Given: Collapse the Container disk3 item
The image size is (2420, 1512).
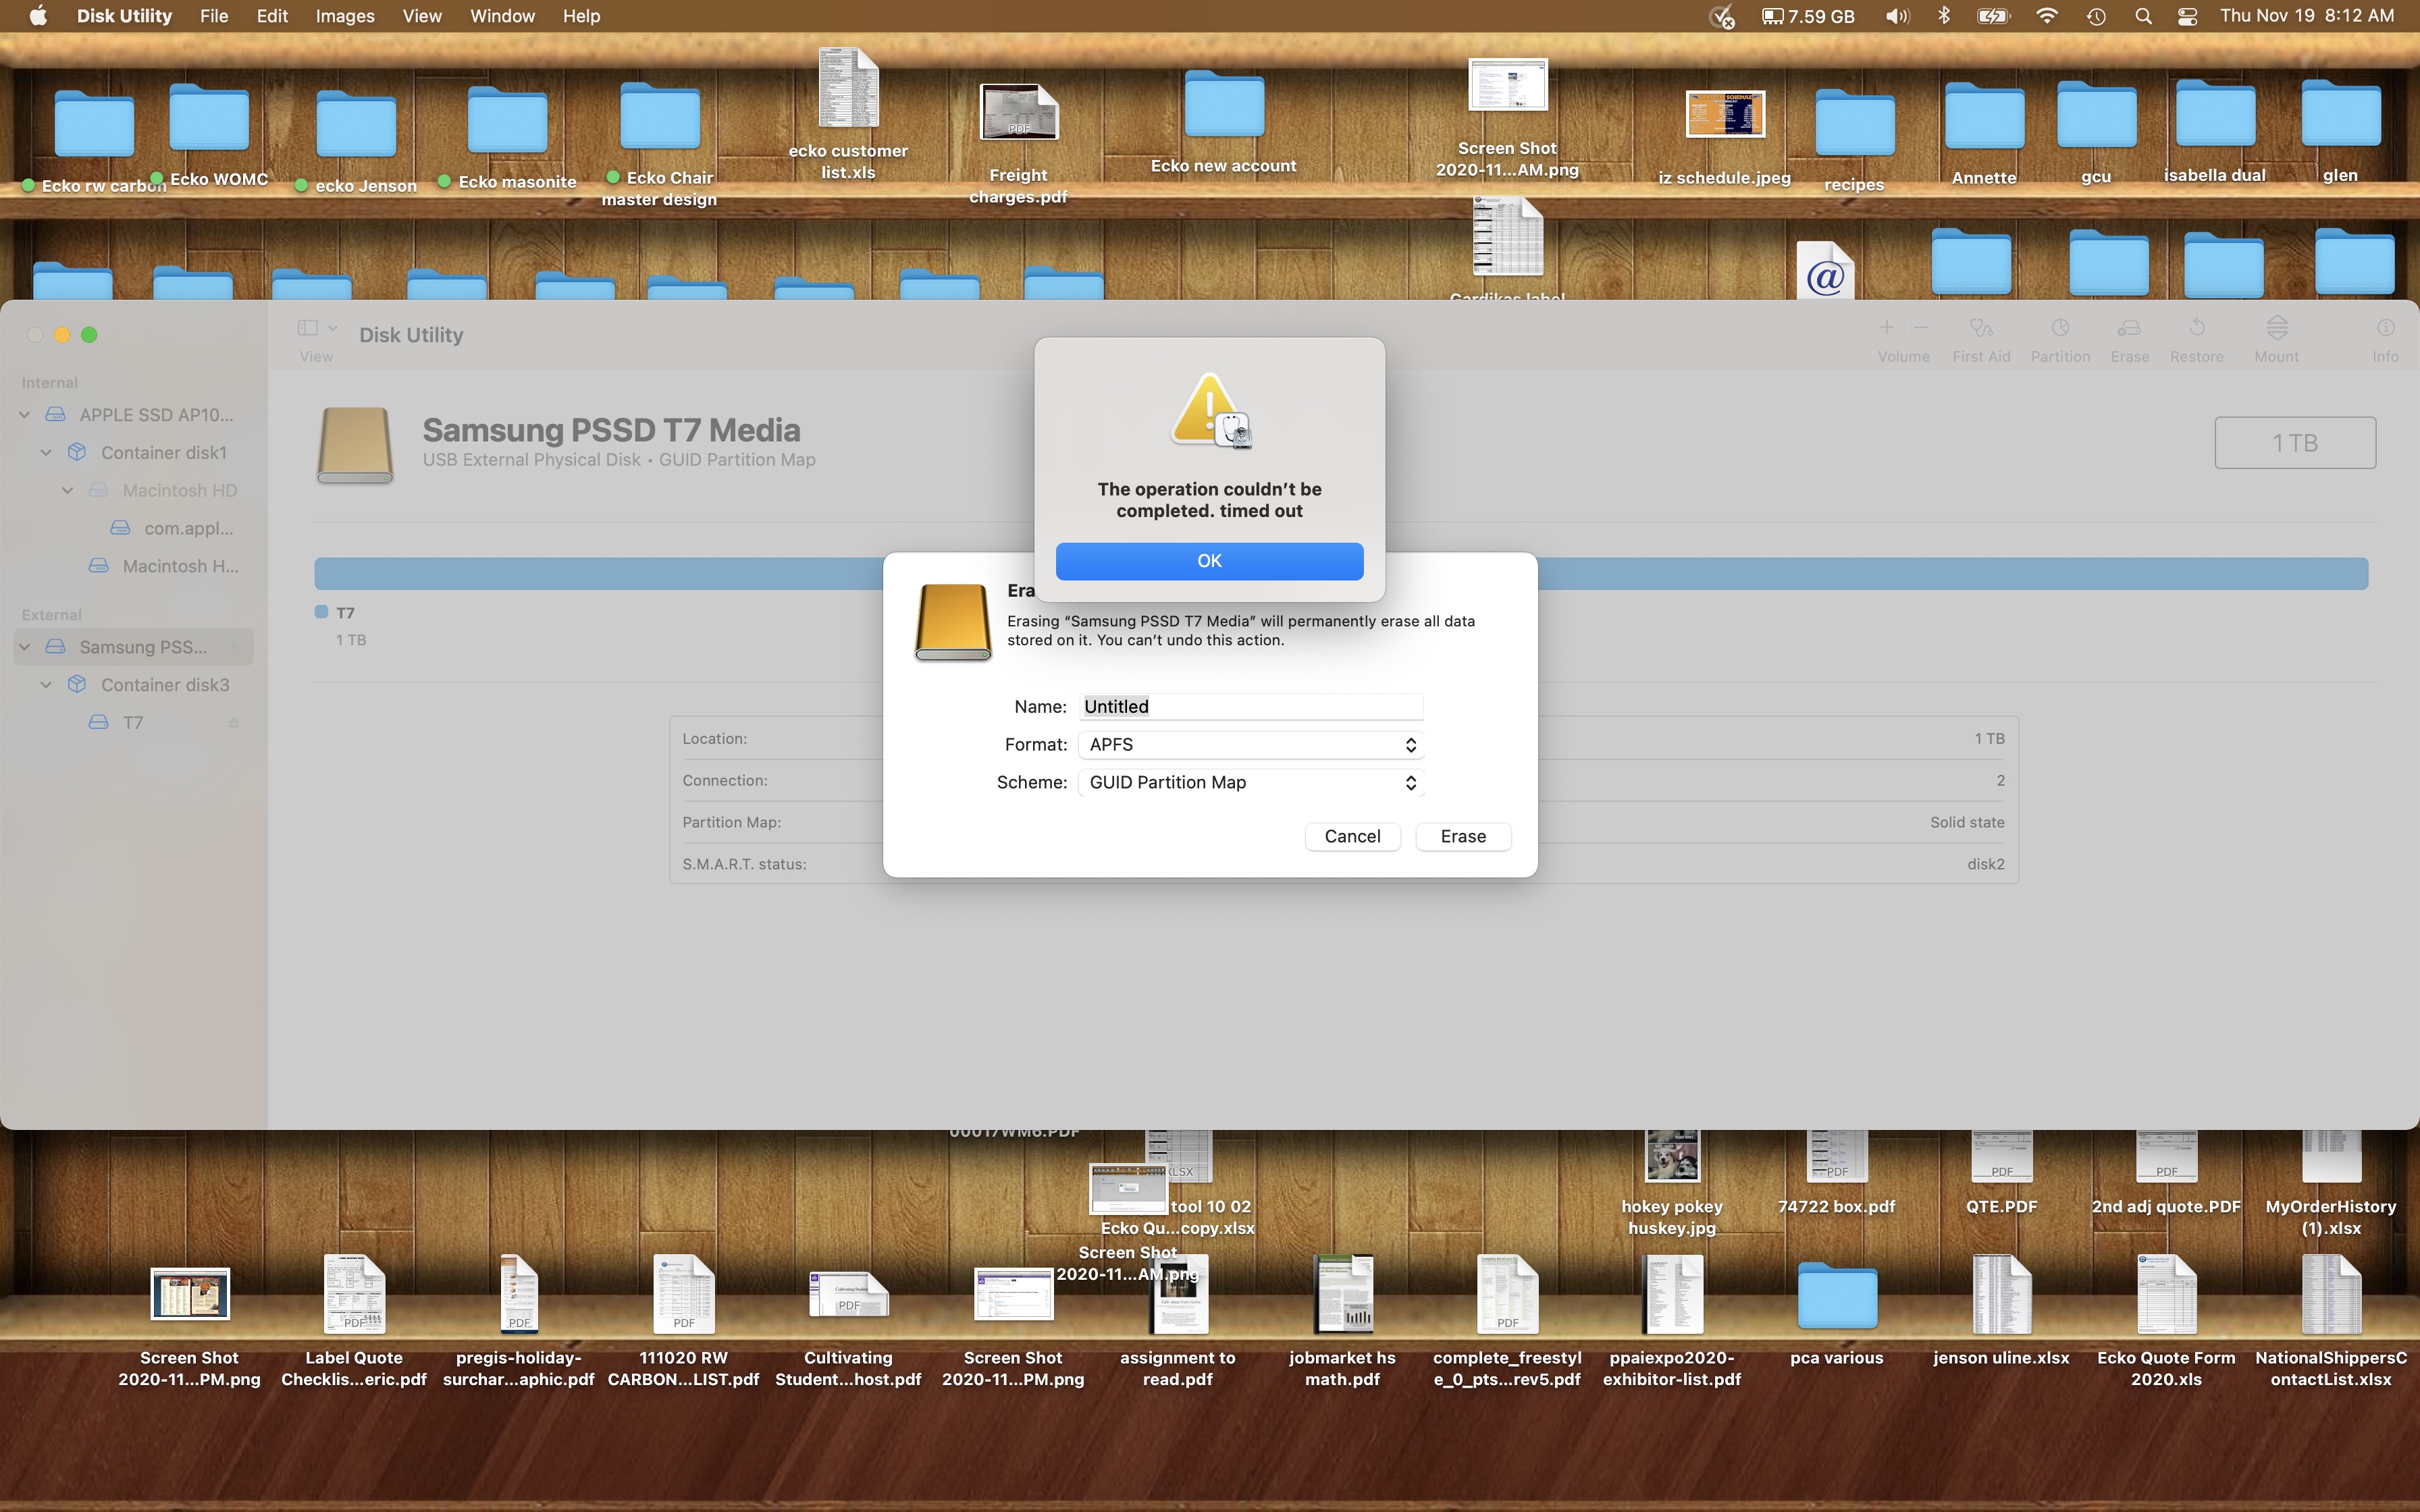Looking at the screenshot, I should point(46,685).
